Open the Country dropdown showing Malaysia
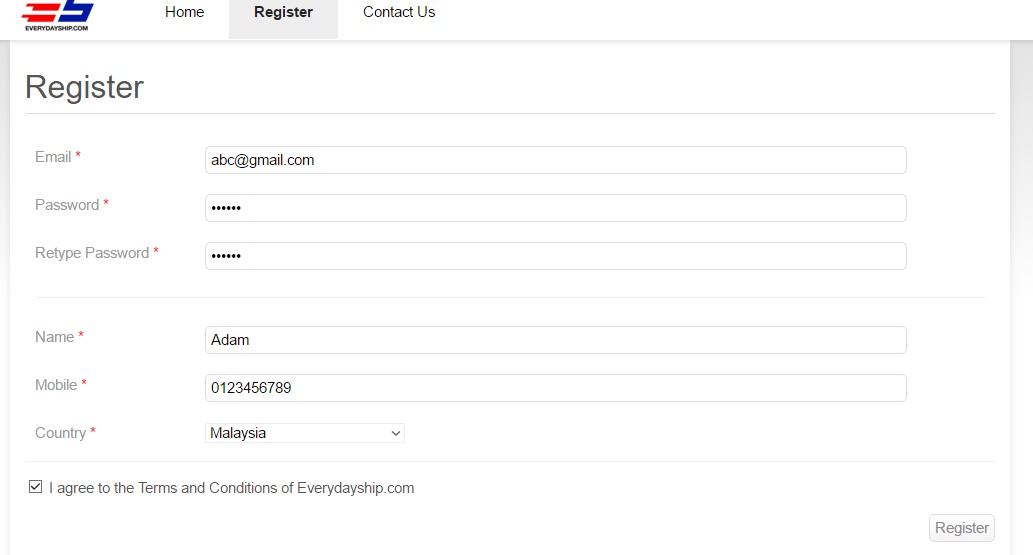 (304, 433)
